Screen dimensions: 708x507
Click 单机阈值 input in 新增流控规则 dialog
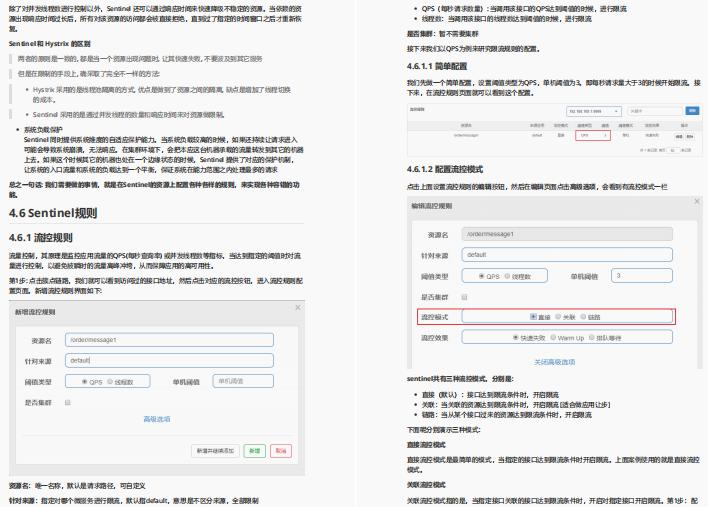pos(243,381)
